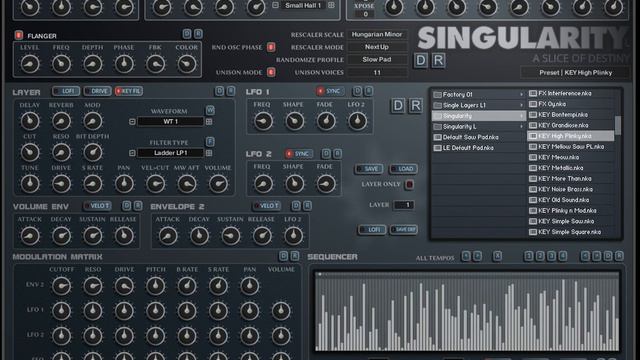Enable the Layer LOFI toggle
Screen dimensions: 640x360
(66, 91)
